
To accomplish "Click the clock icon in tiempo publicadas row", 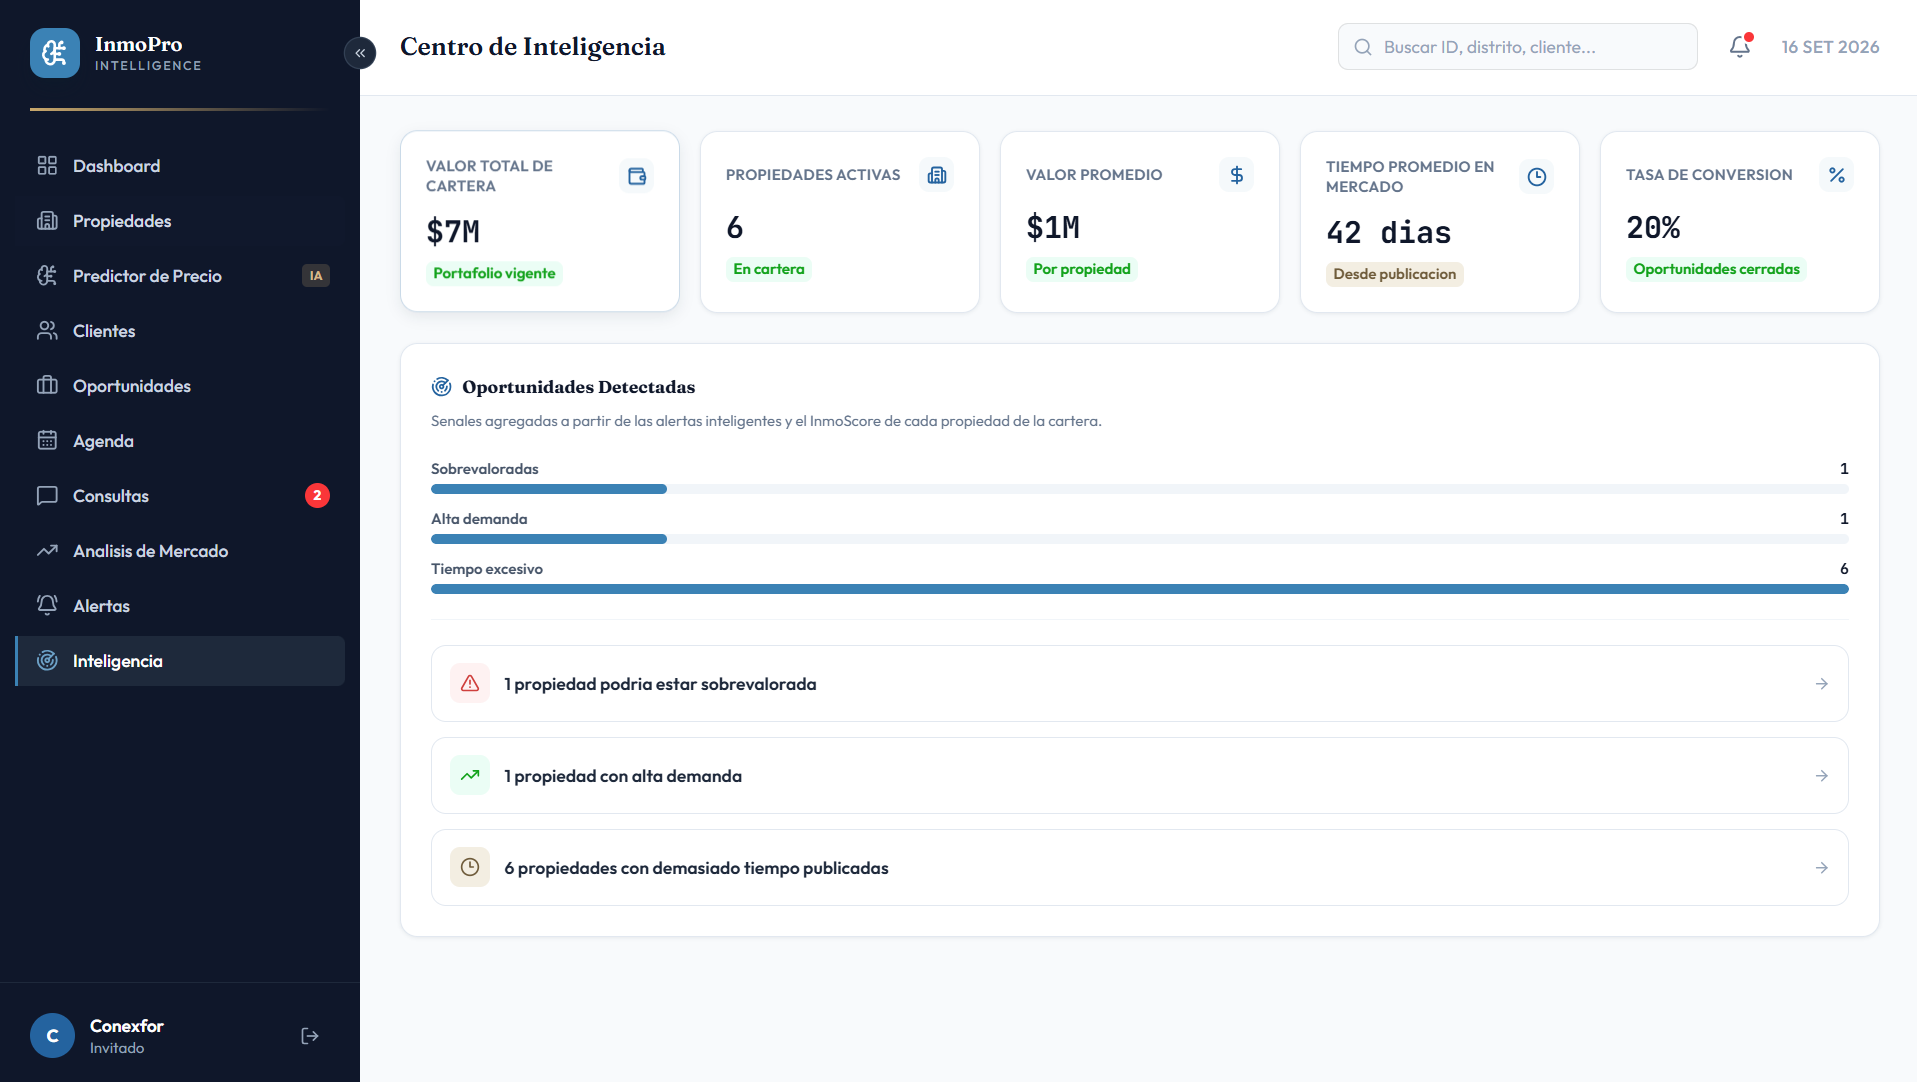I will (470, 868).
